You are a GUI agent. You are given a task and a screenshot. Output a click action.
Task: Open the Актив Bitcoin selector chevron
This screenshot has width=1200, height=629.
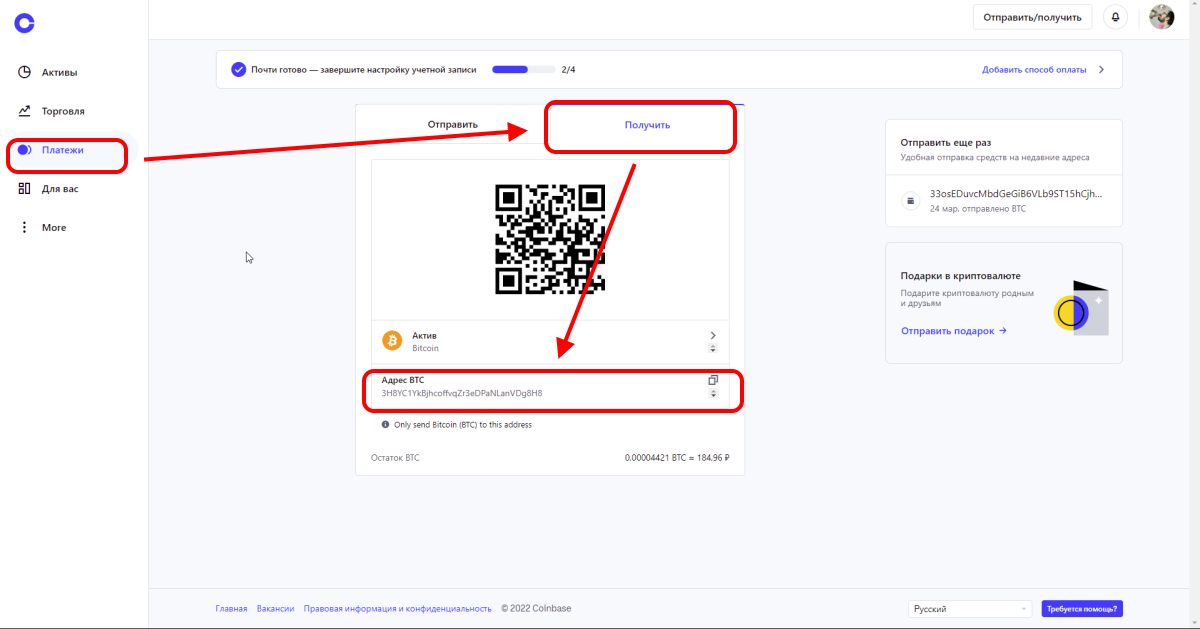713,335
